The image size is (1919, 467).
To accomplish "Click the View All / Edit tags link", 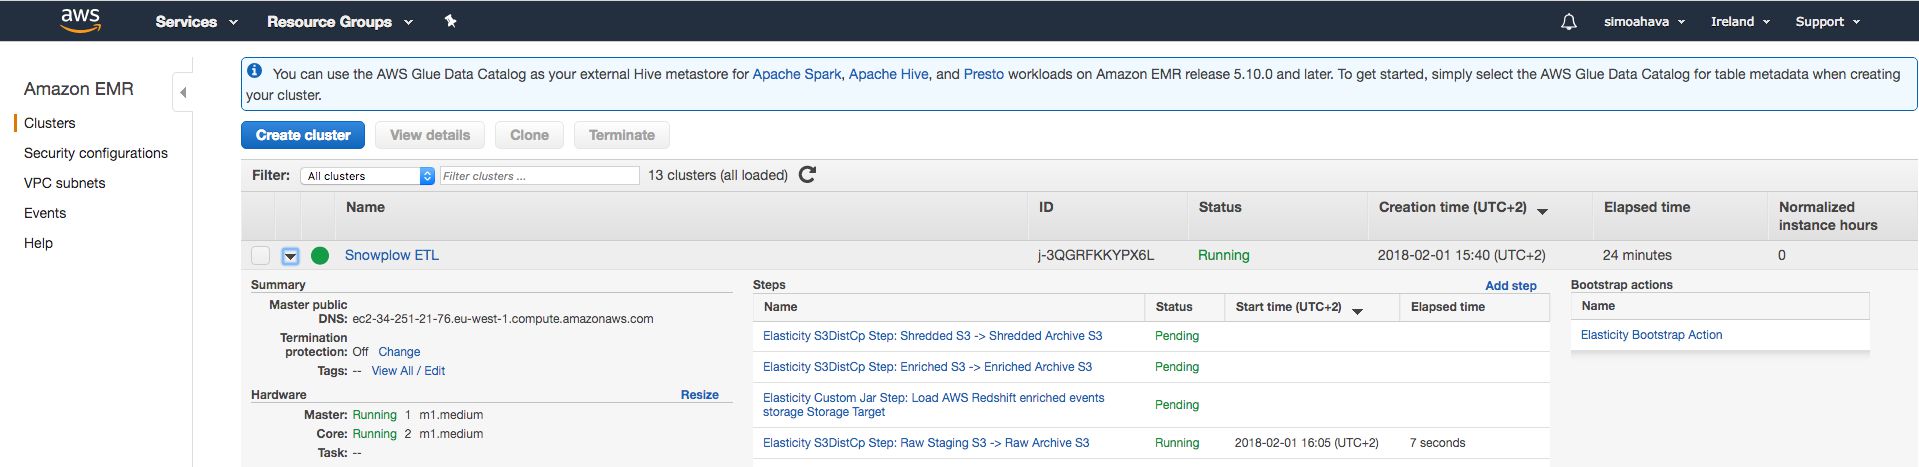I will [x=408, y=371].
